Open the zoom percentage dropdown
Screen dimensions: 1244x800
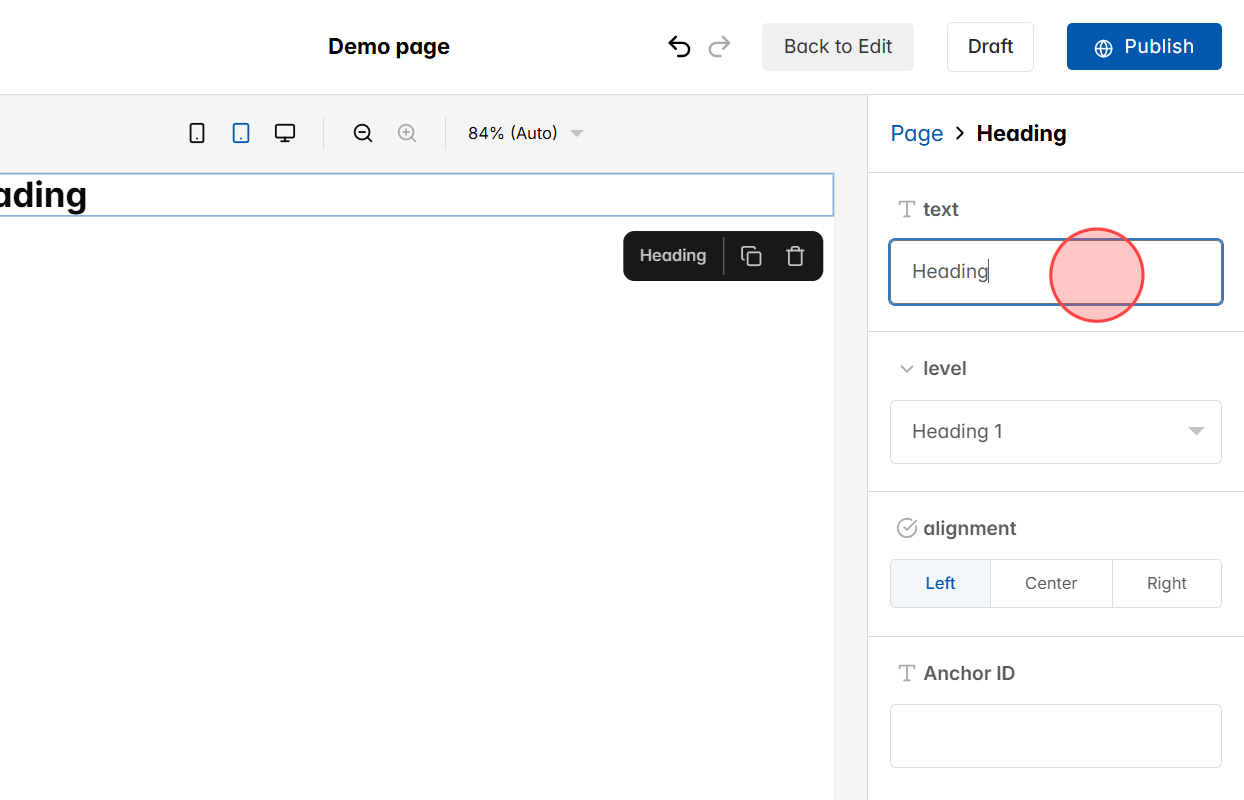[523, 132]
